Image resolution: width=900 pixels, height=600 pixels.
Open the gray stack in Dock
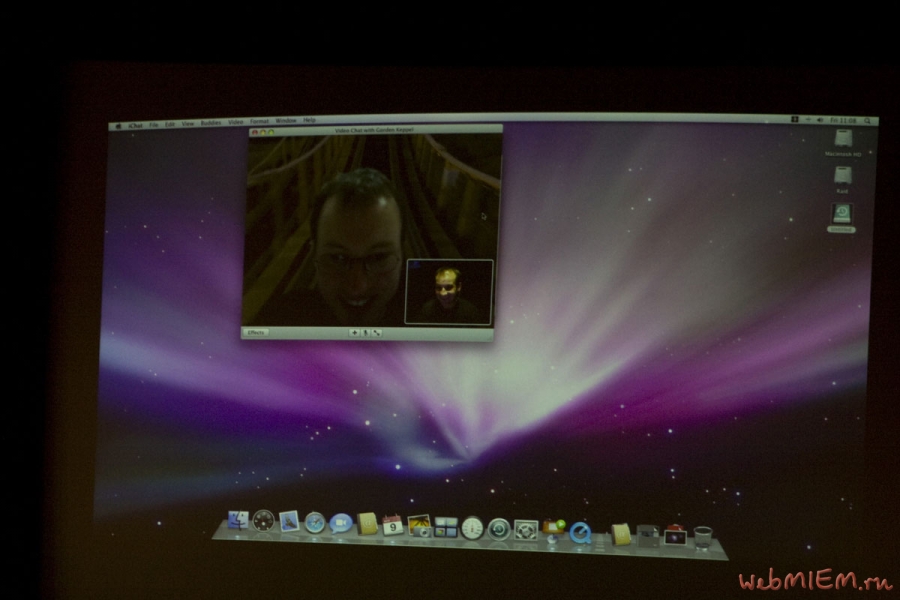[647, 535]
